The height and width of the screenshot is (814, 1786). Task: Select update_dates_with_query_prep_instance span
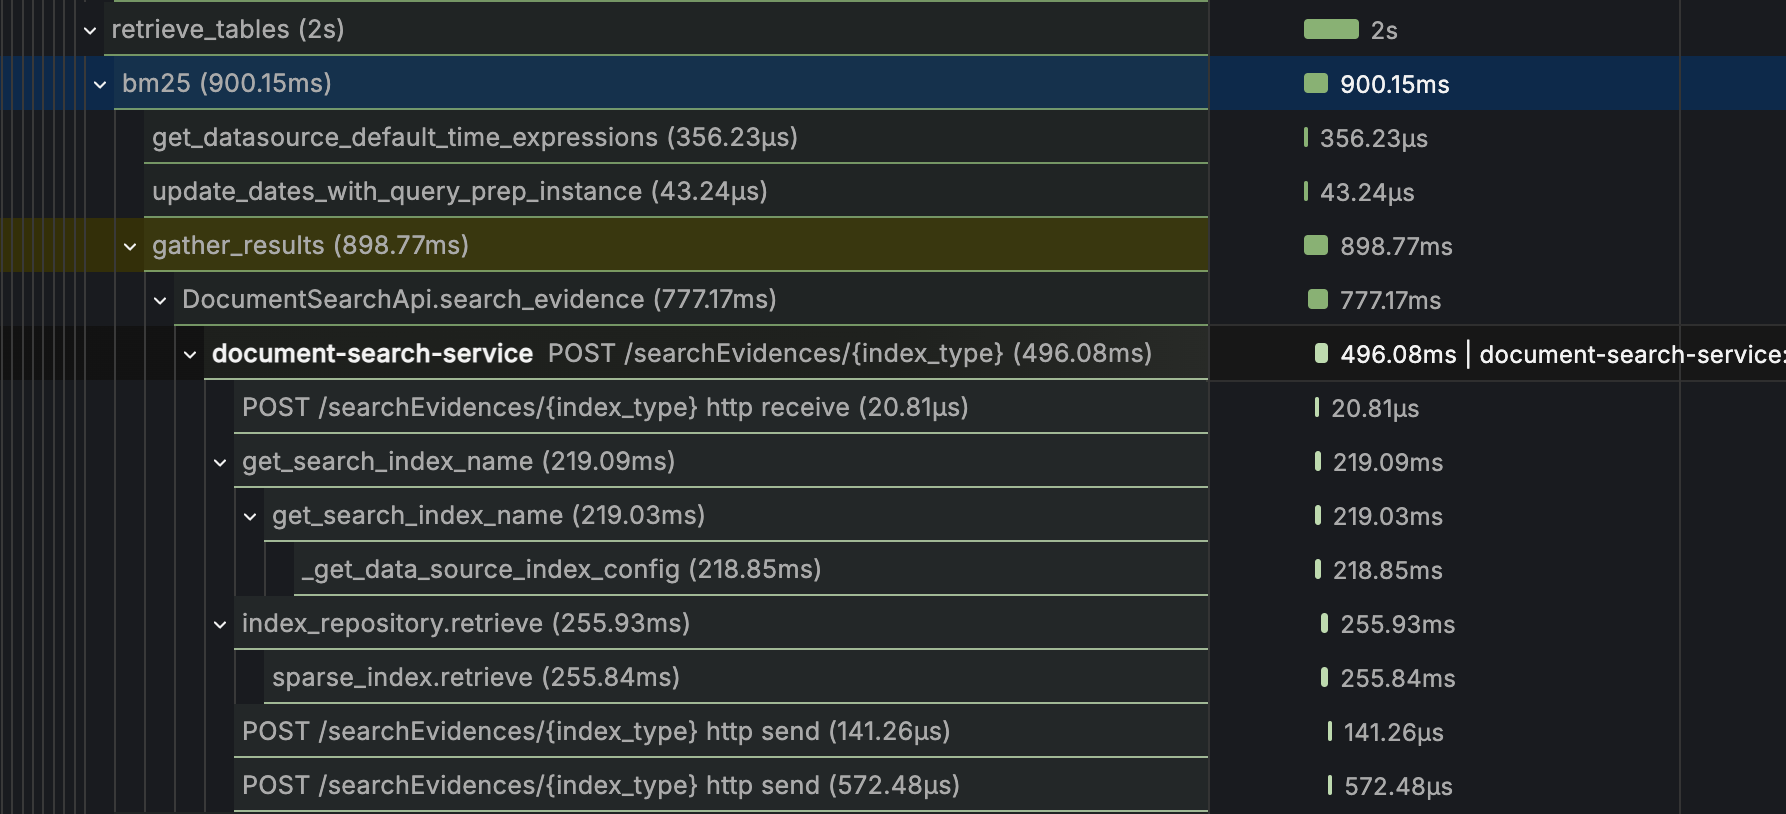point(459,192)
